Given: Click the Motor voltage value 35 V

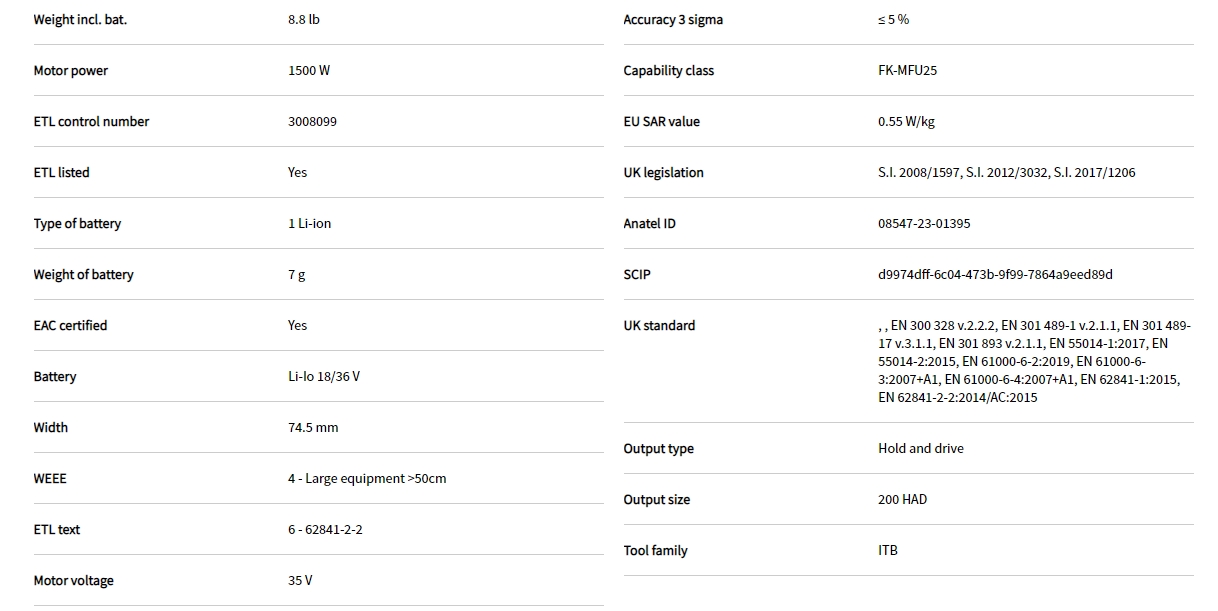Looking at the screenshot, I should click(300, 581).
